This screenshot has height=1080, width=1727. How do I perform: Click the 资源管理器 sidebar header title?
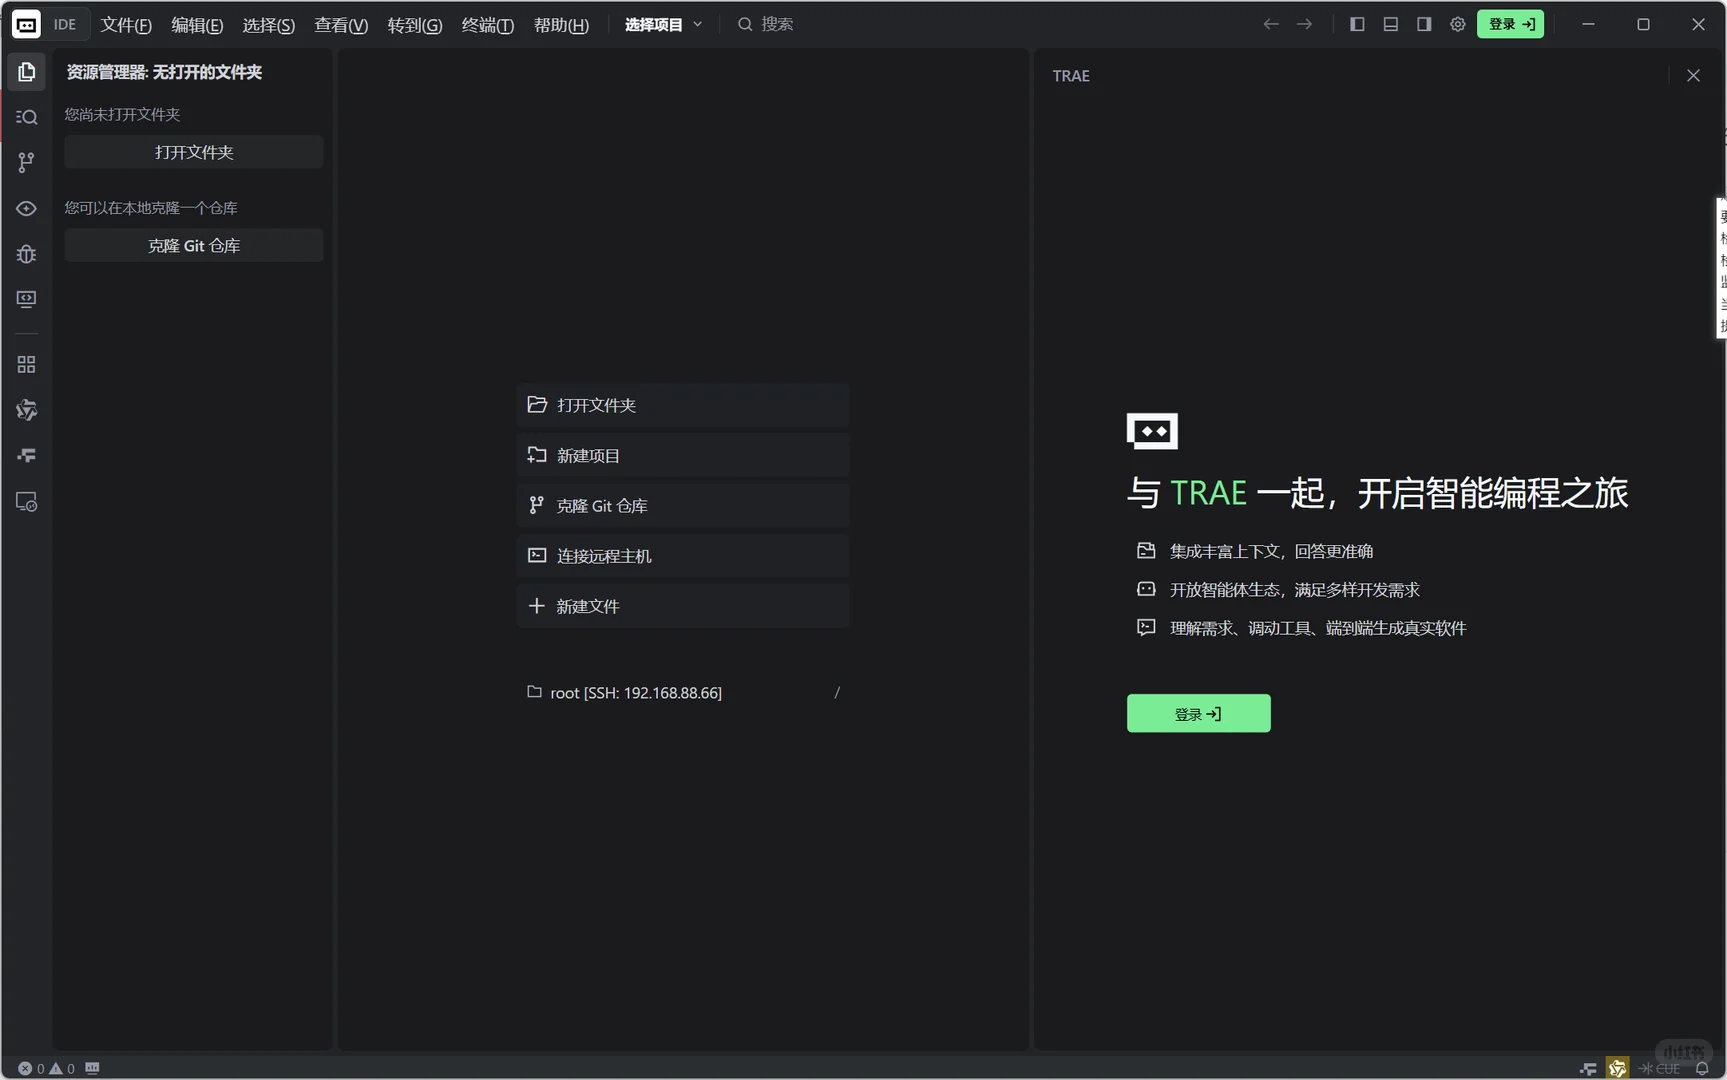(164, 72)
